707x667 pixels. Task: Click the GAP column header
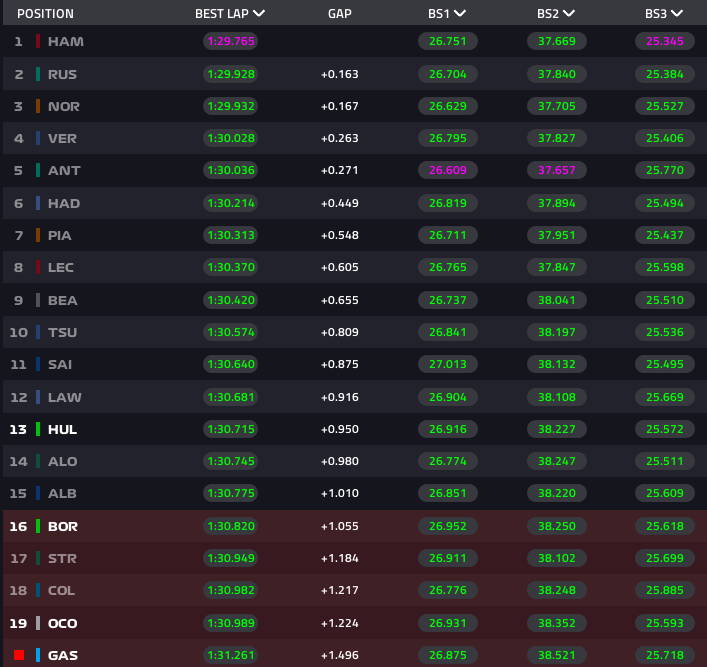click(339, 14)
